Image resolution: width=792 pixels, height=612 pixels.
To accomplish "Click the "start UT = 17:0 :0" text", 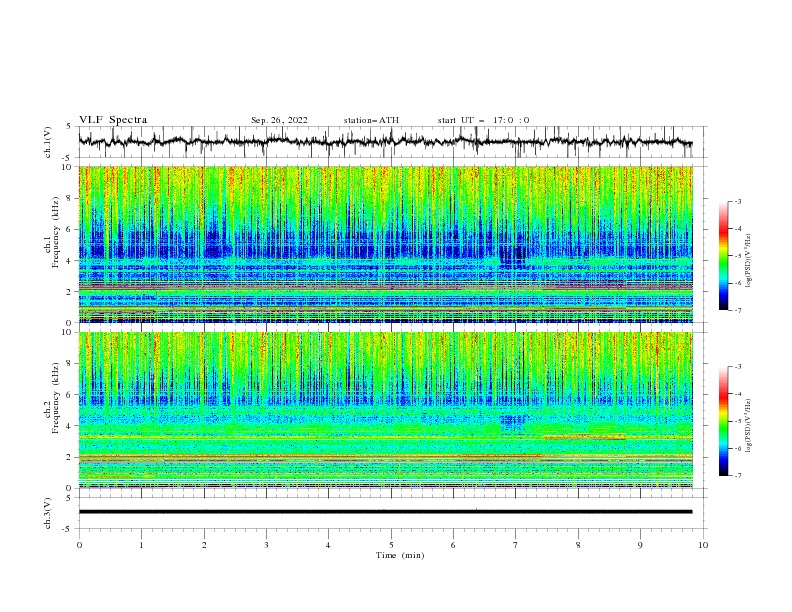I will tap(483, 120).
